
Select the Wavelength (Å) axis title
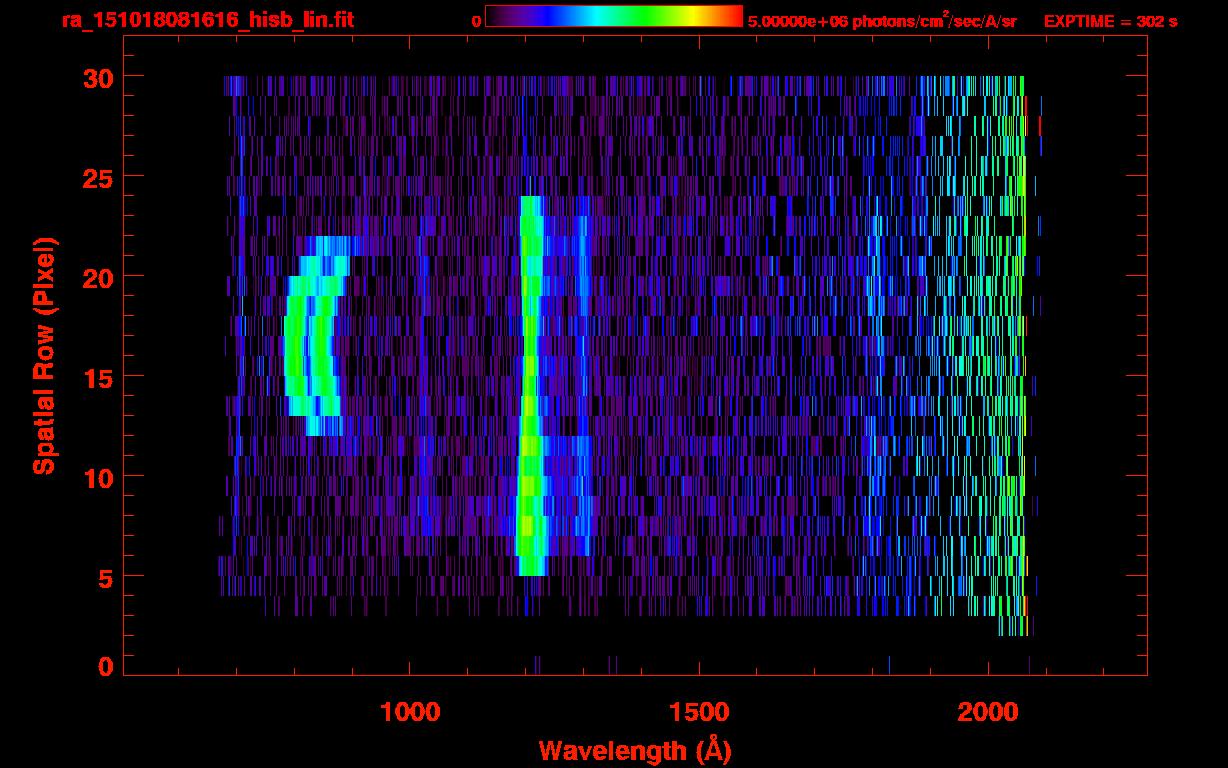(629, 750)
